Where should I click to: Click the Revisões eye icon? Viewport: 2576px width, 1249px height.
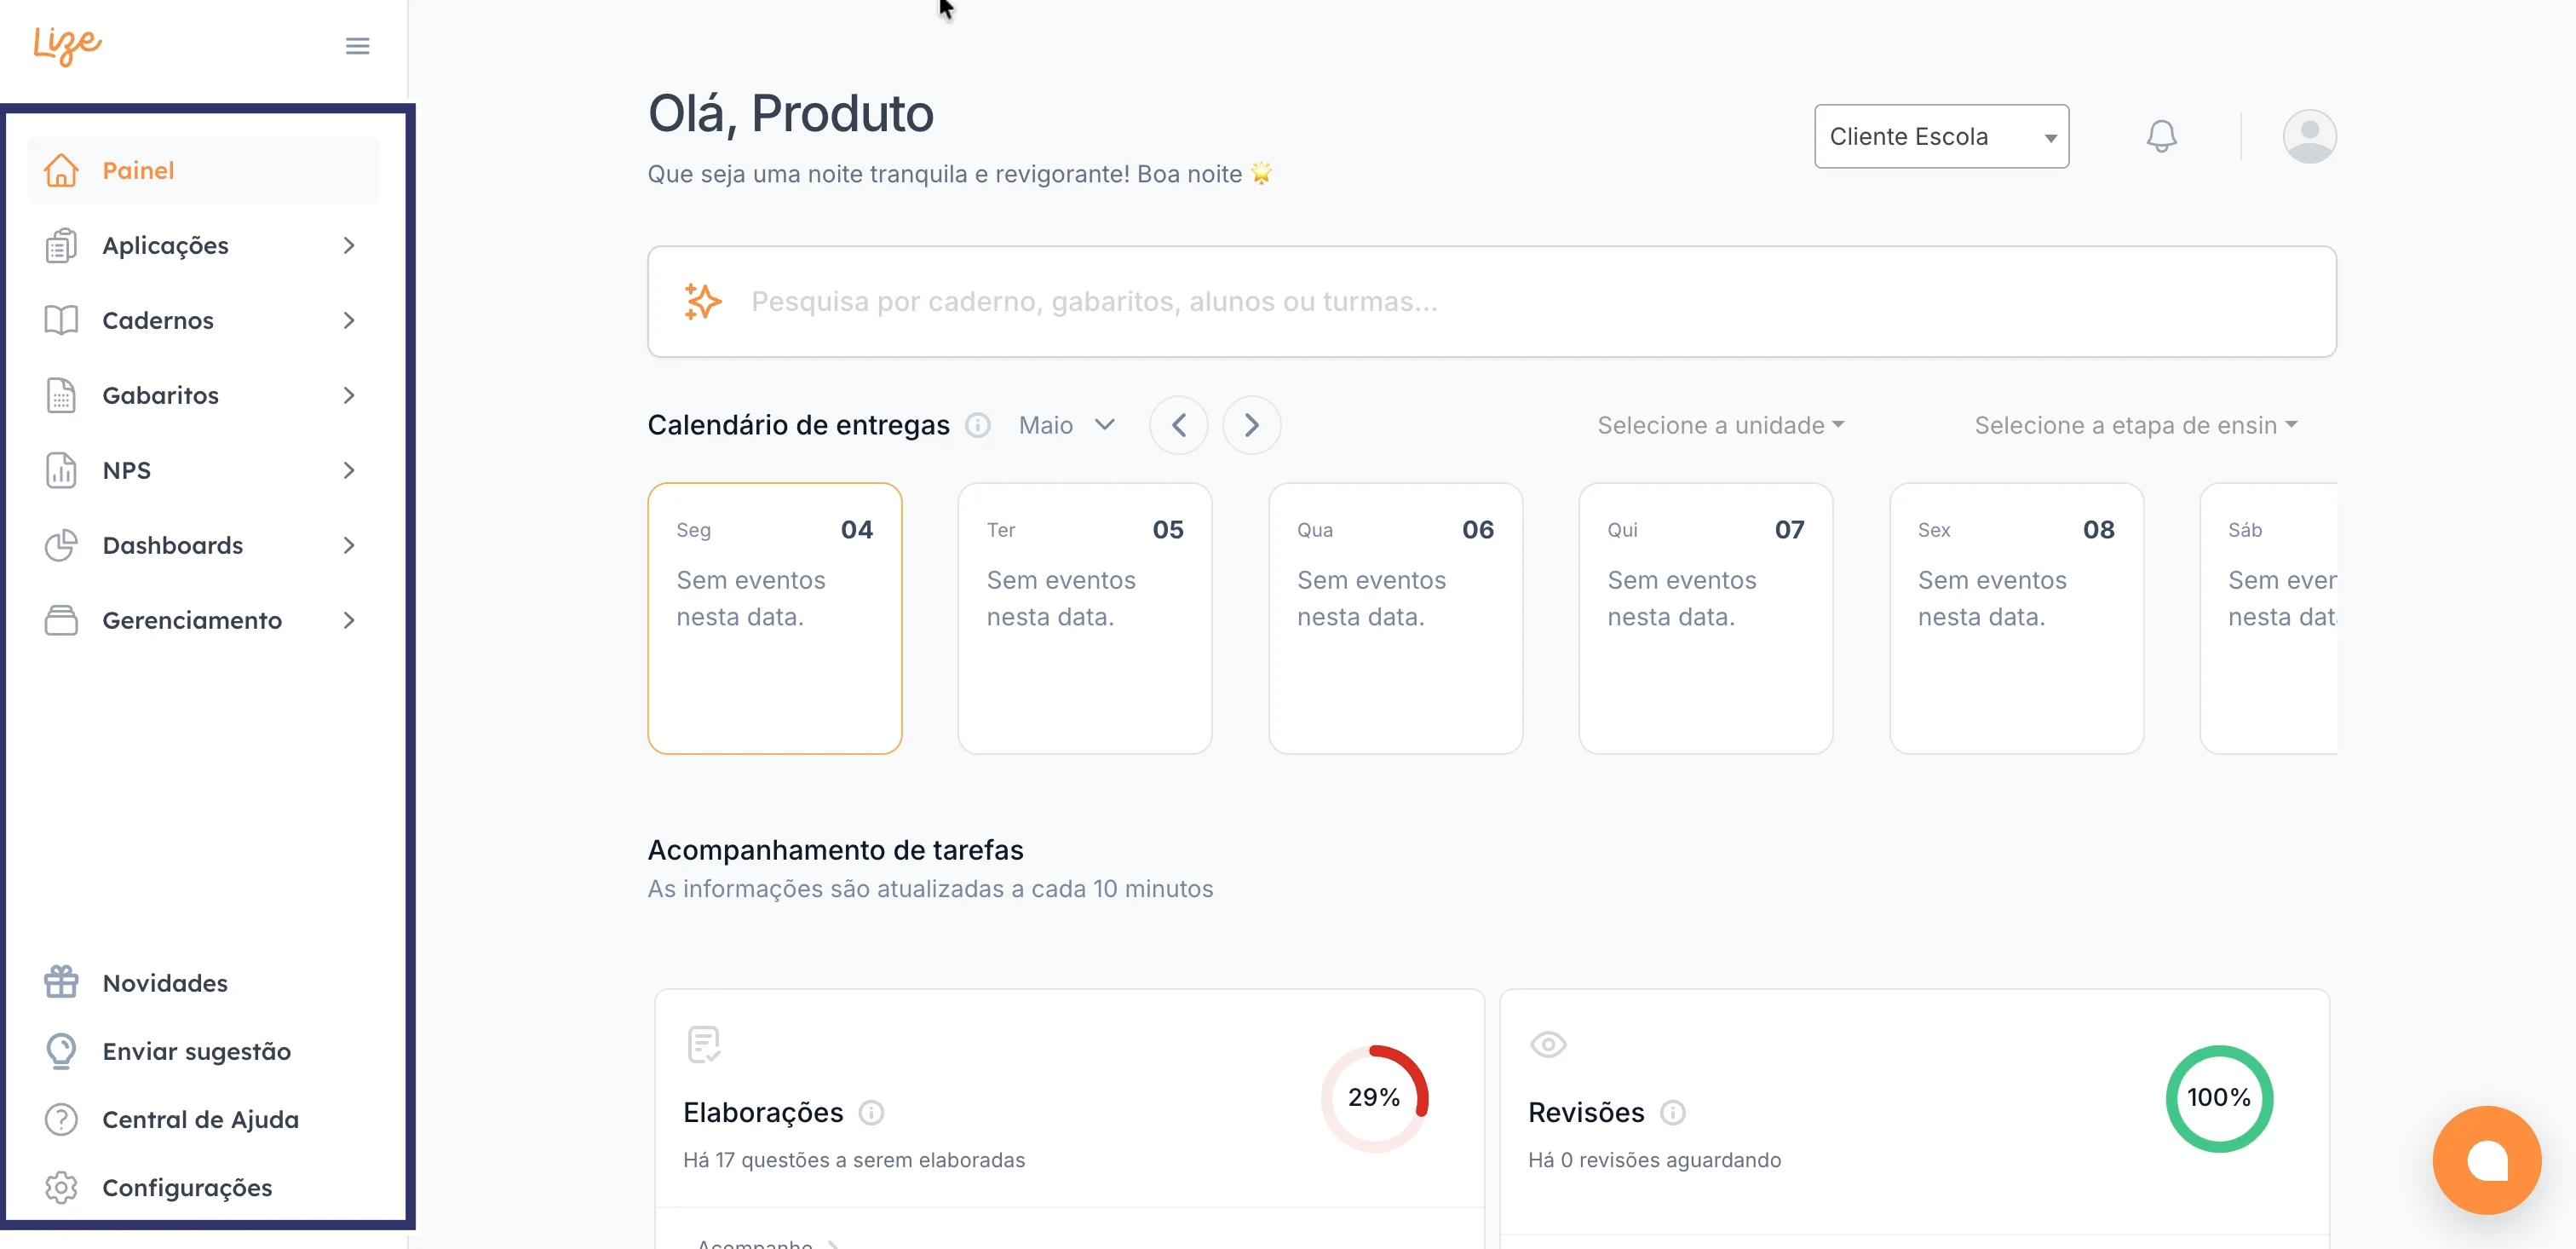click(x=1548, y=1044)
